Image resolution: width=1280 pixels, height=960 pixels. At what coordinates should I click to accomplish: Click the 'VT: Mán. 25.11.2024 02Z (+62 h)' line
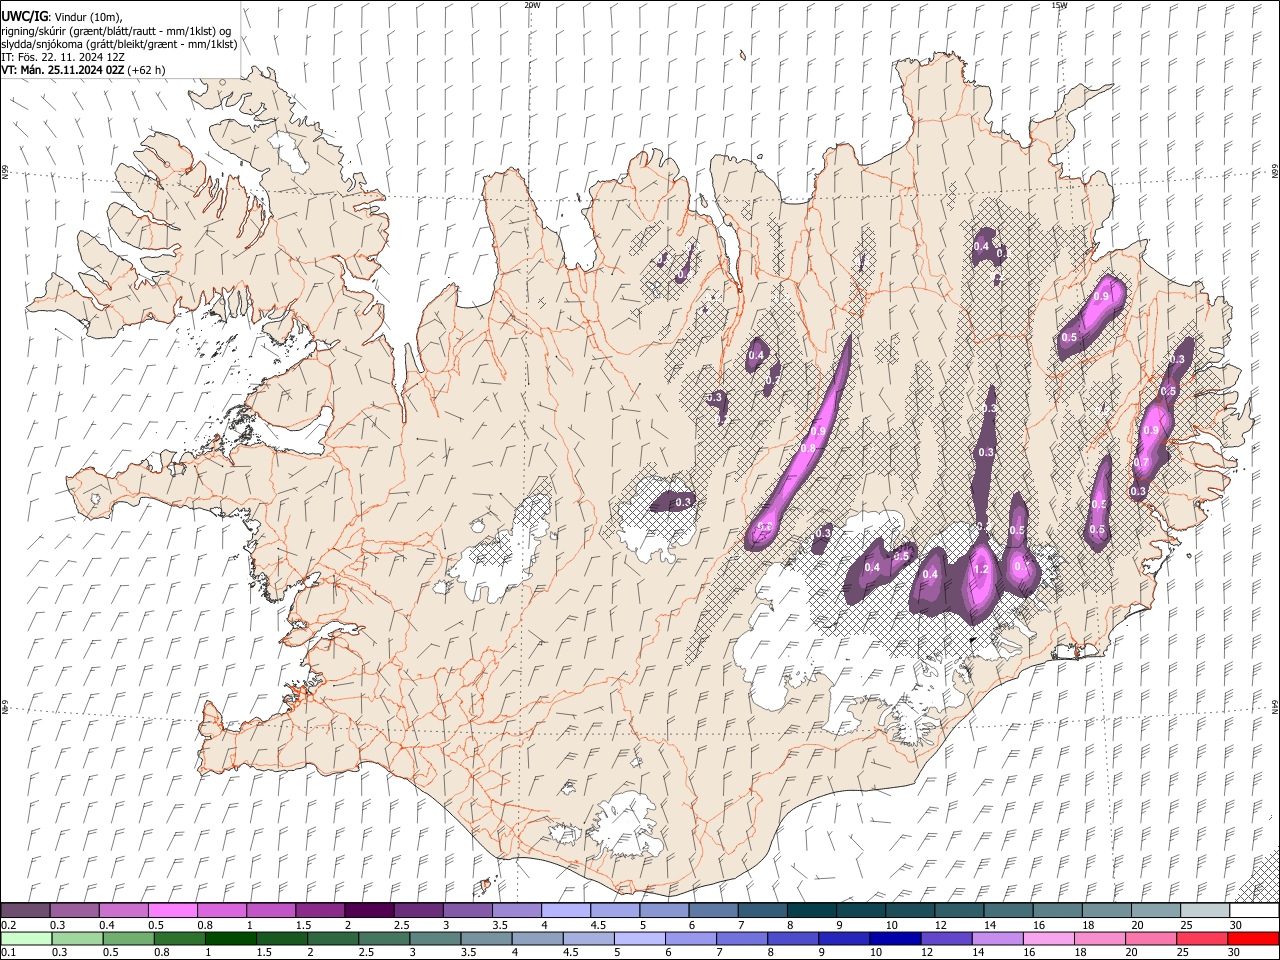(x=83, y=70)
